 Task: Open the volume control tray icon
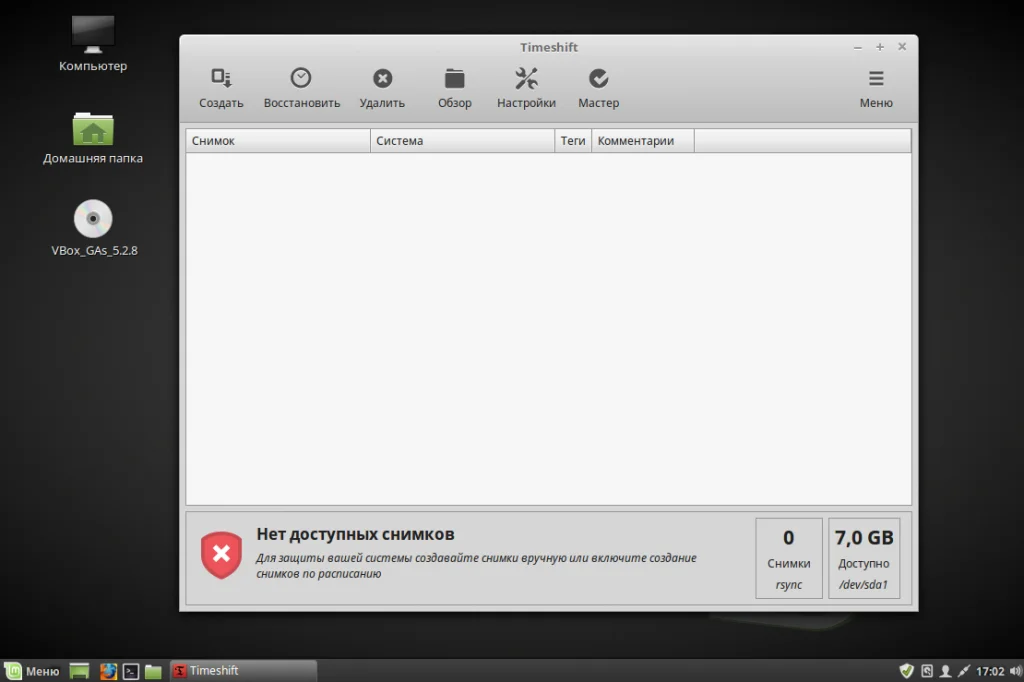point(1016,671)
